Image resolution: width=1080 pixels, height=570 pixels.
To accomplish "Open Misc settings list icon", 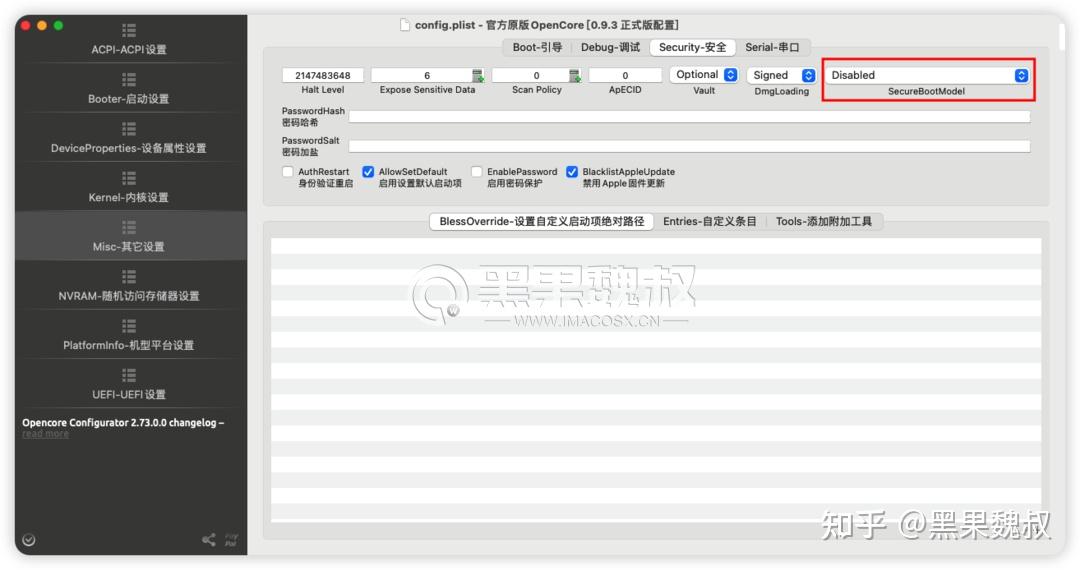I will (x=129, y=227).
